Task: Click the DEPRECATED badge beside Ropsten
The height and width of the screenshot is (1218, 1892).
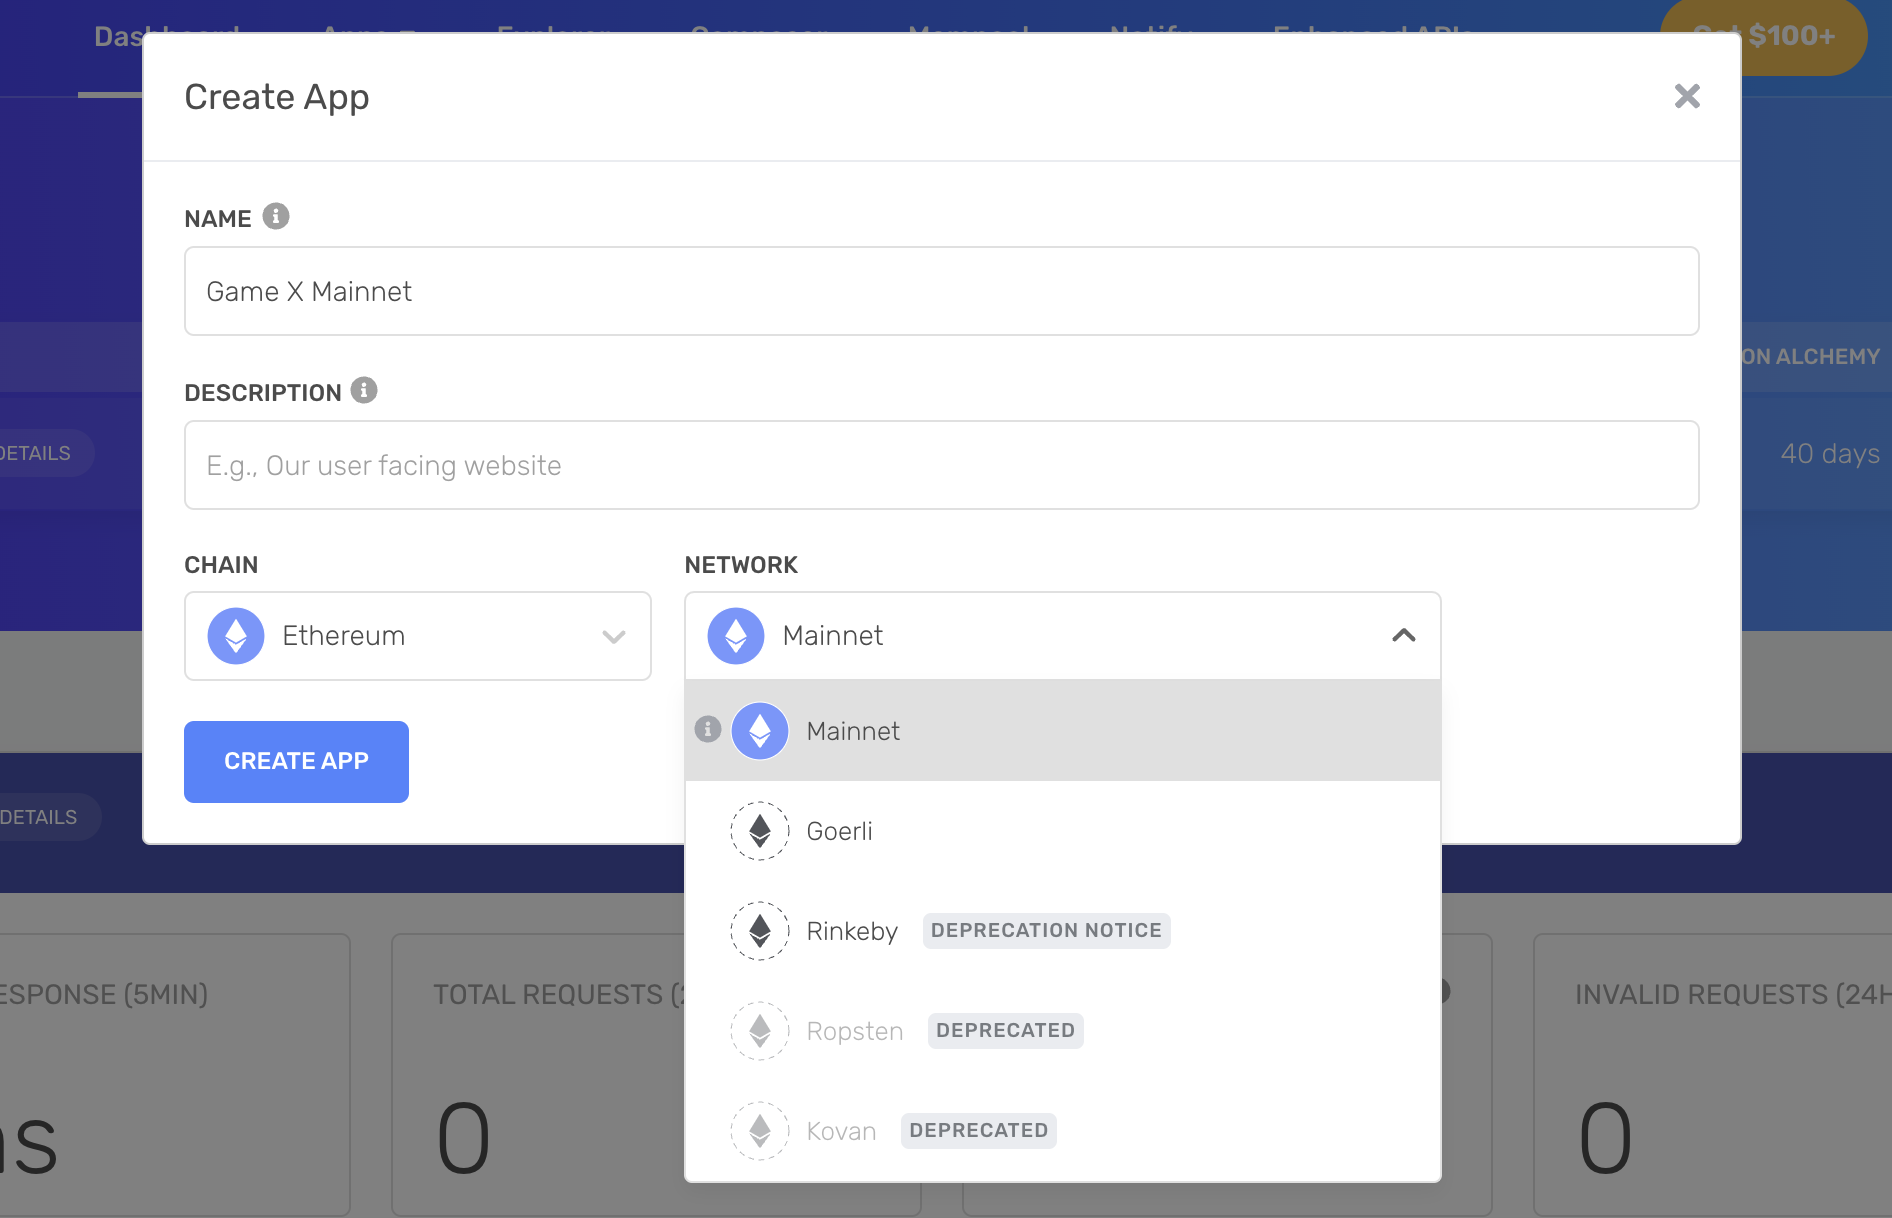Action: point(1005,1031)
